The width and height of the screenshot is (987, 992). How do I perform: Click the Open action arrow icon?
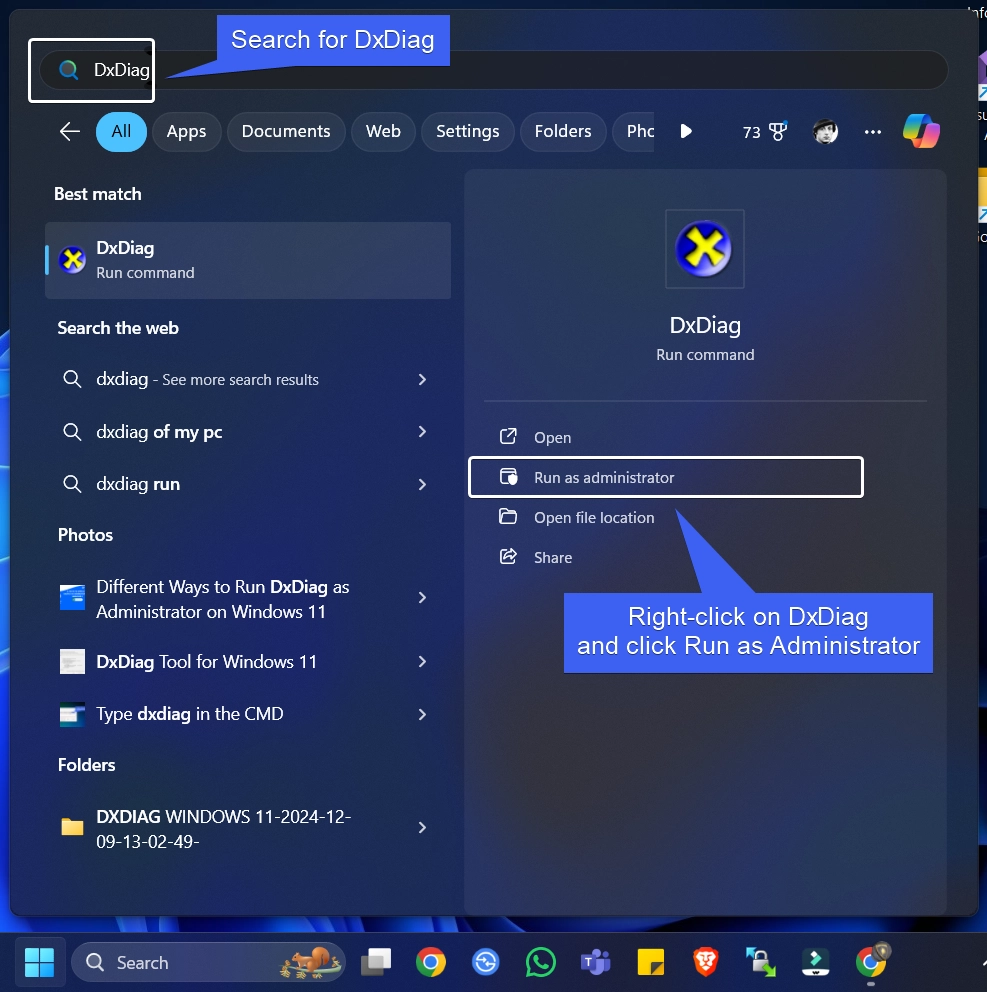[x=508, y=437]
